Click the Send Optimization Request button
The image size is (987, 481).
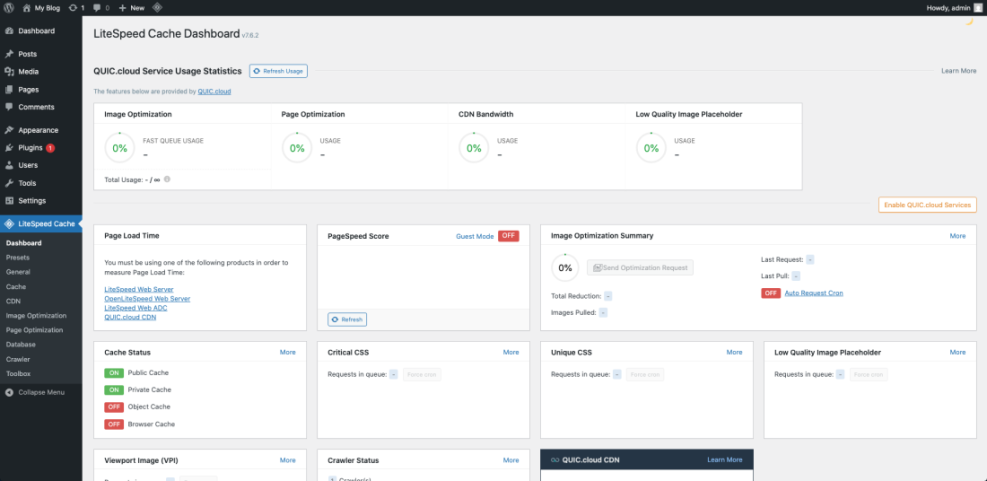tap(640, 268)
